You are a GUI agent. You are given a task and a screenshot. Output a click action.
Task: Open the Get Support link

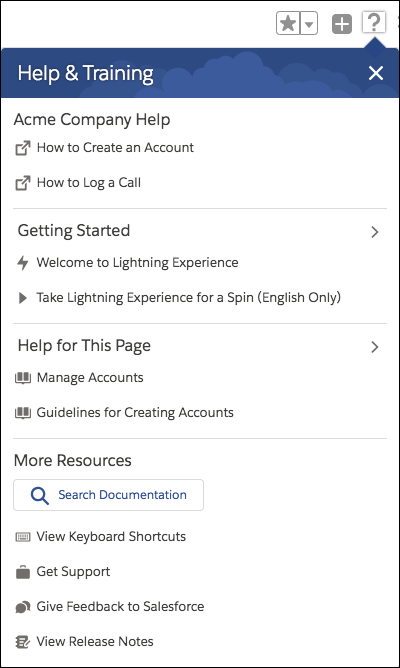pos(73,572)
